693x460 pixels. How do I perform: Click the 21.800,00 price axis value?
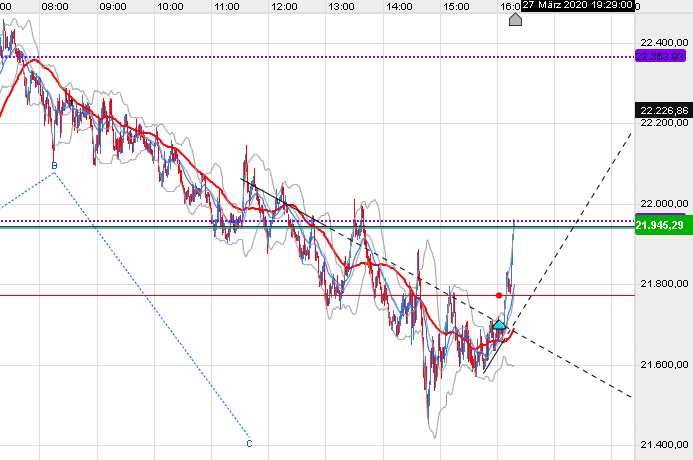point(664,284)
